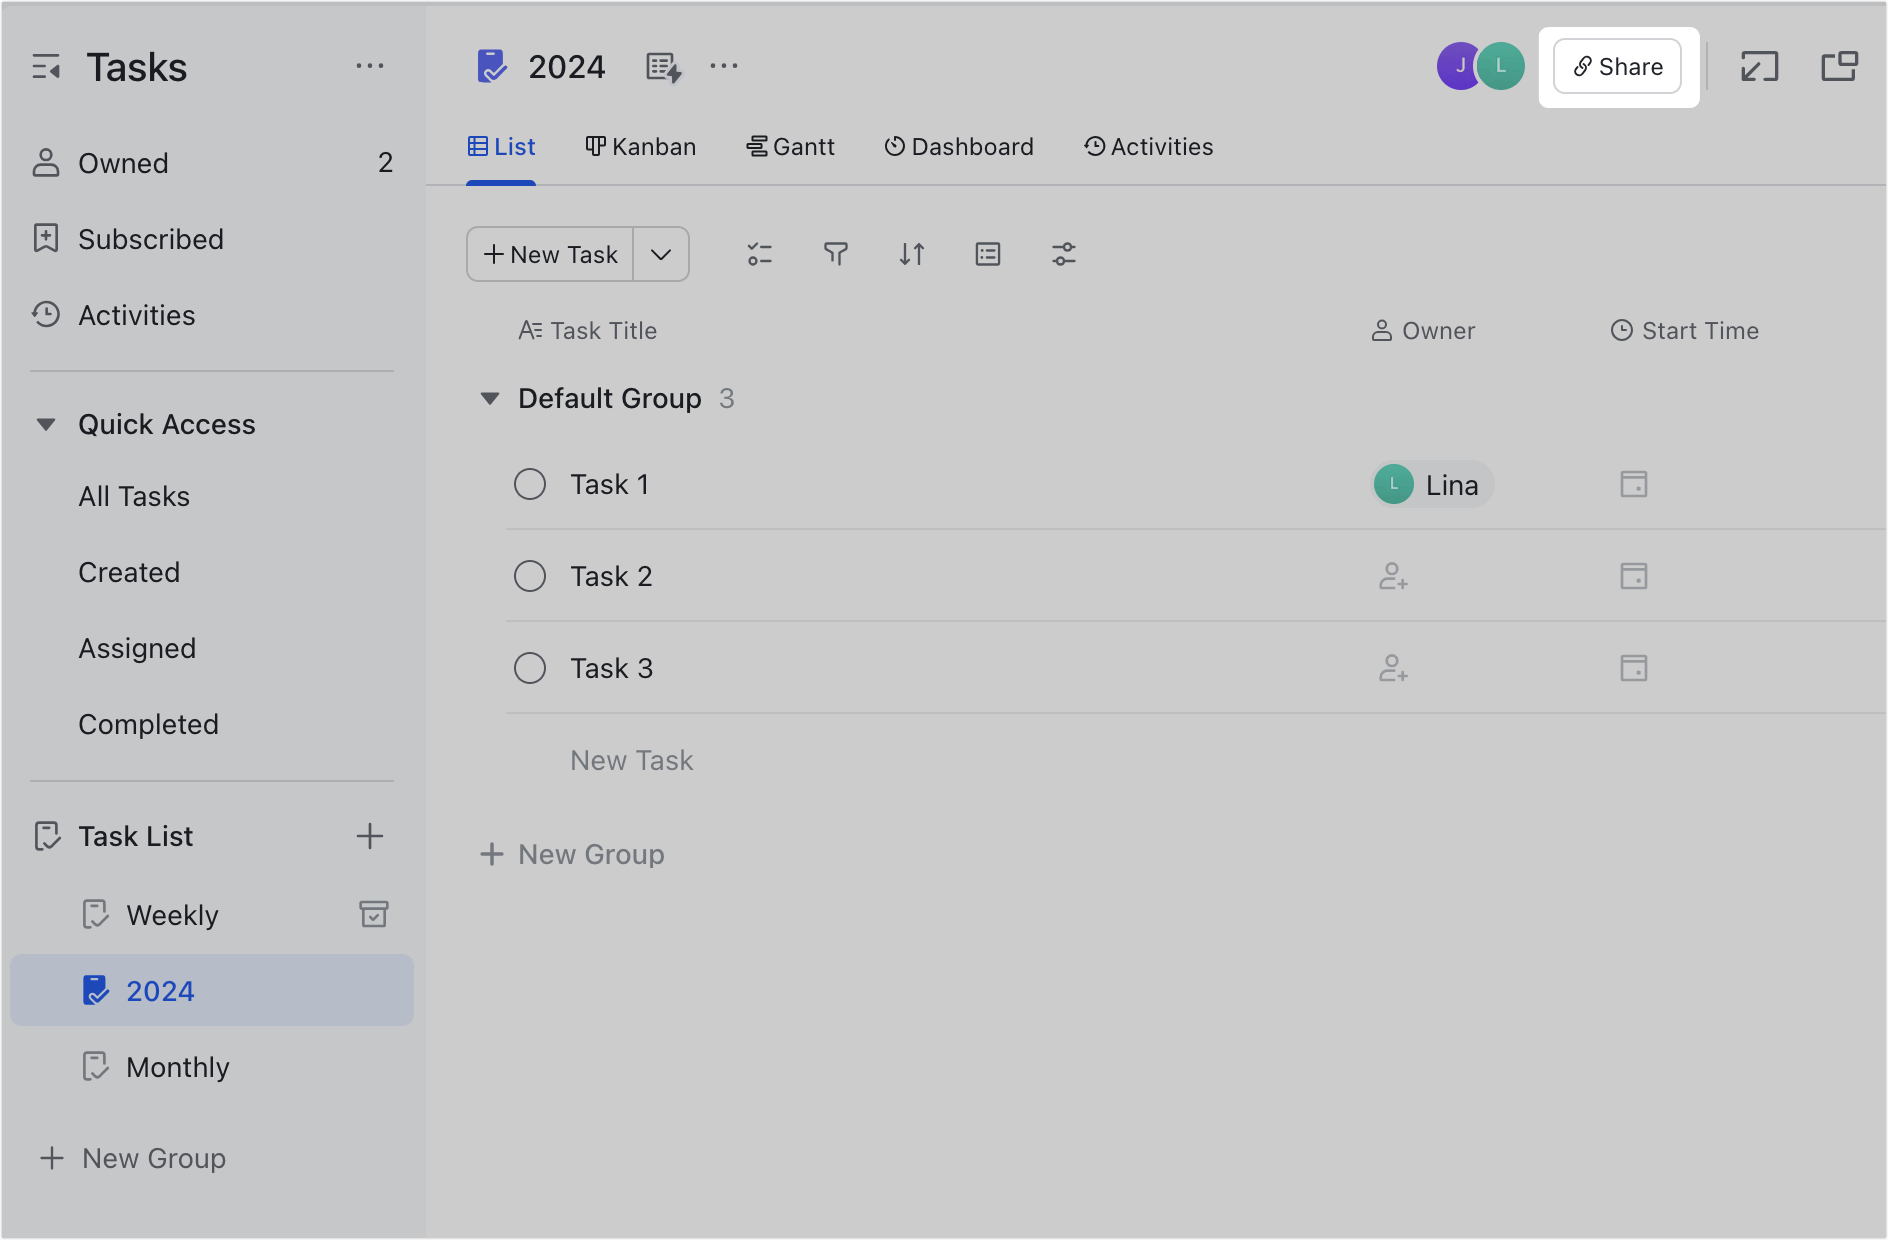1888x1240 pixels.
Task: Click the view settings slider icon
Action: pyautogui.click(x=1063, y=254)
